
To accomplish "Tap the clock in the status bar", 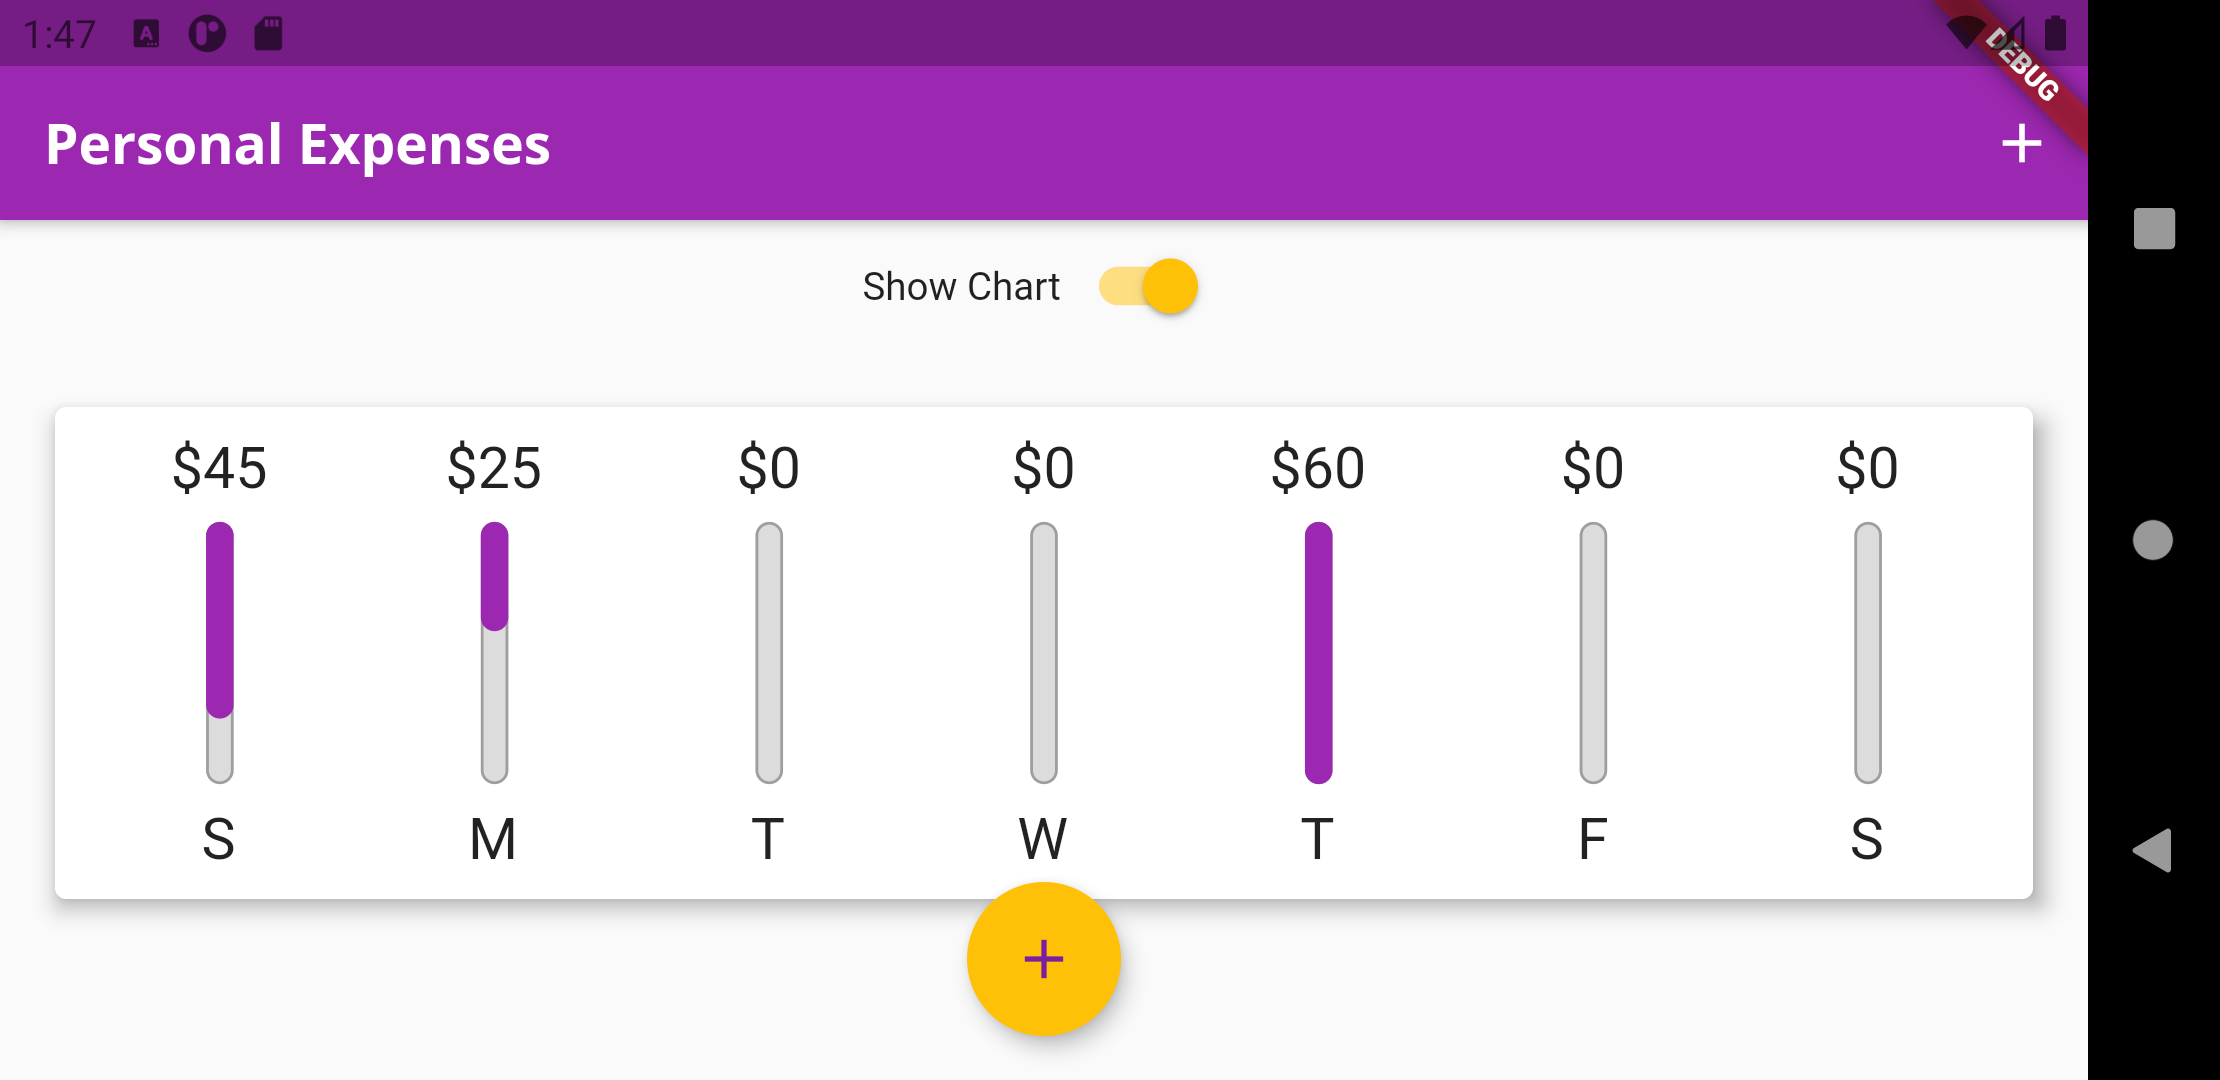I will click(x=60, y=32).
